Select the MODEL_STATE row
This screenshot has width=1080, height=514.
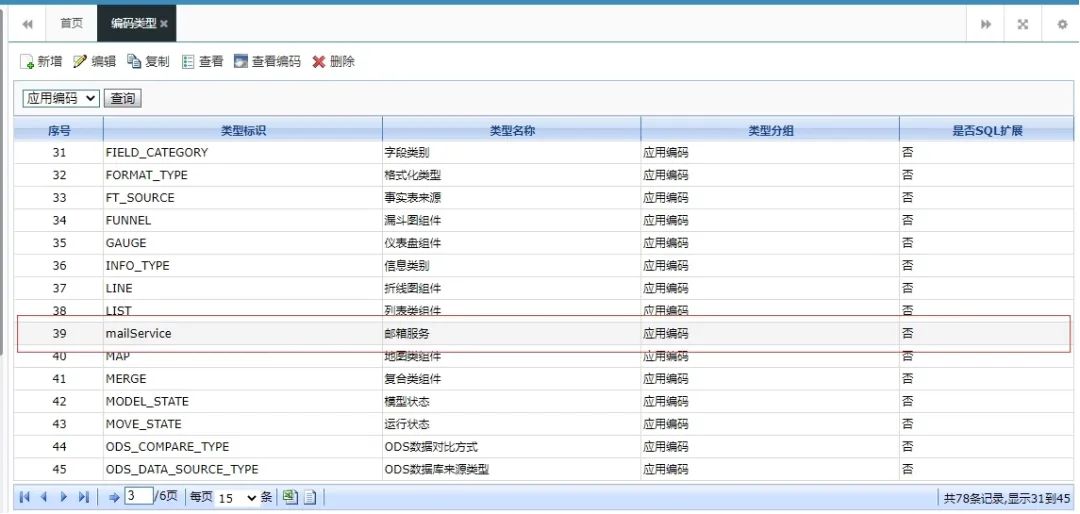point(543,402)
